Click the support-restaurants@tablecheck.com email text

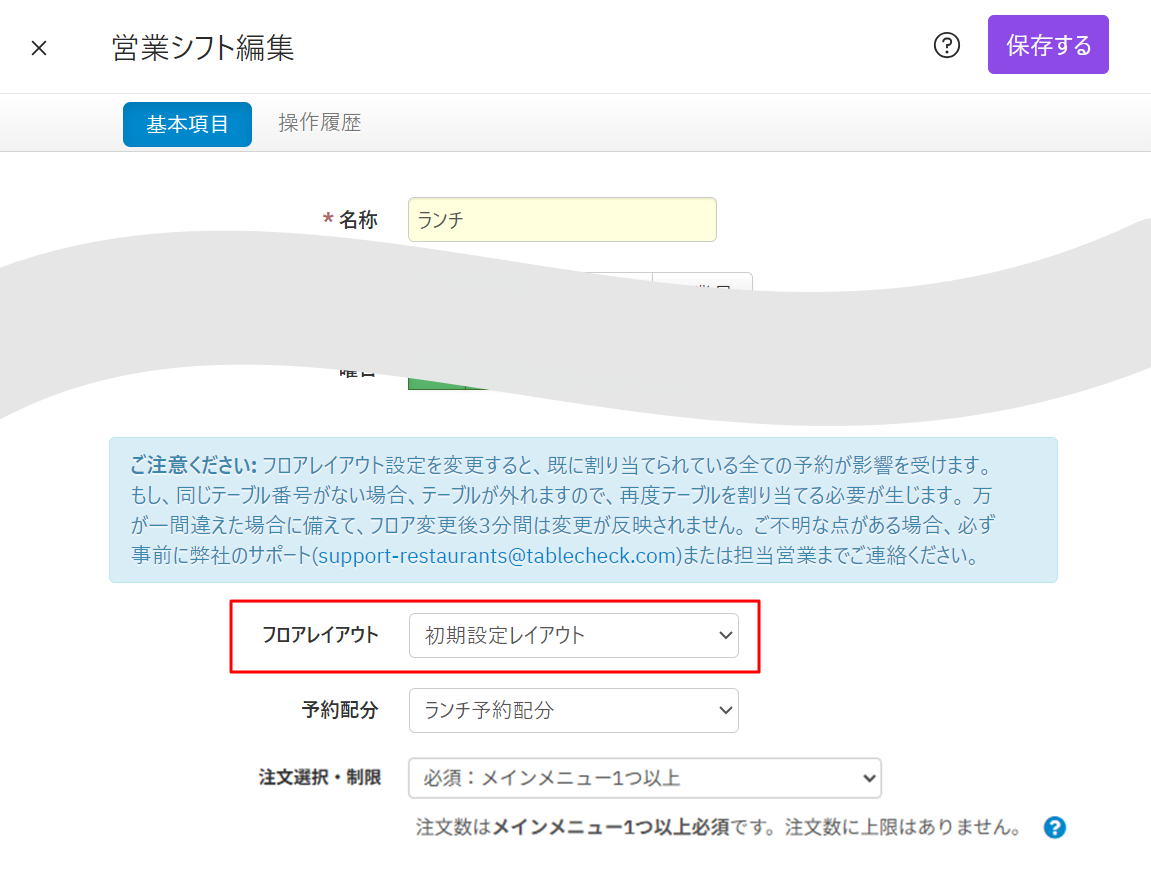(x=497, y=556)
